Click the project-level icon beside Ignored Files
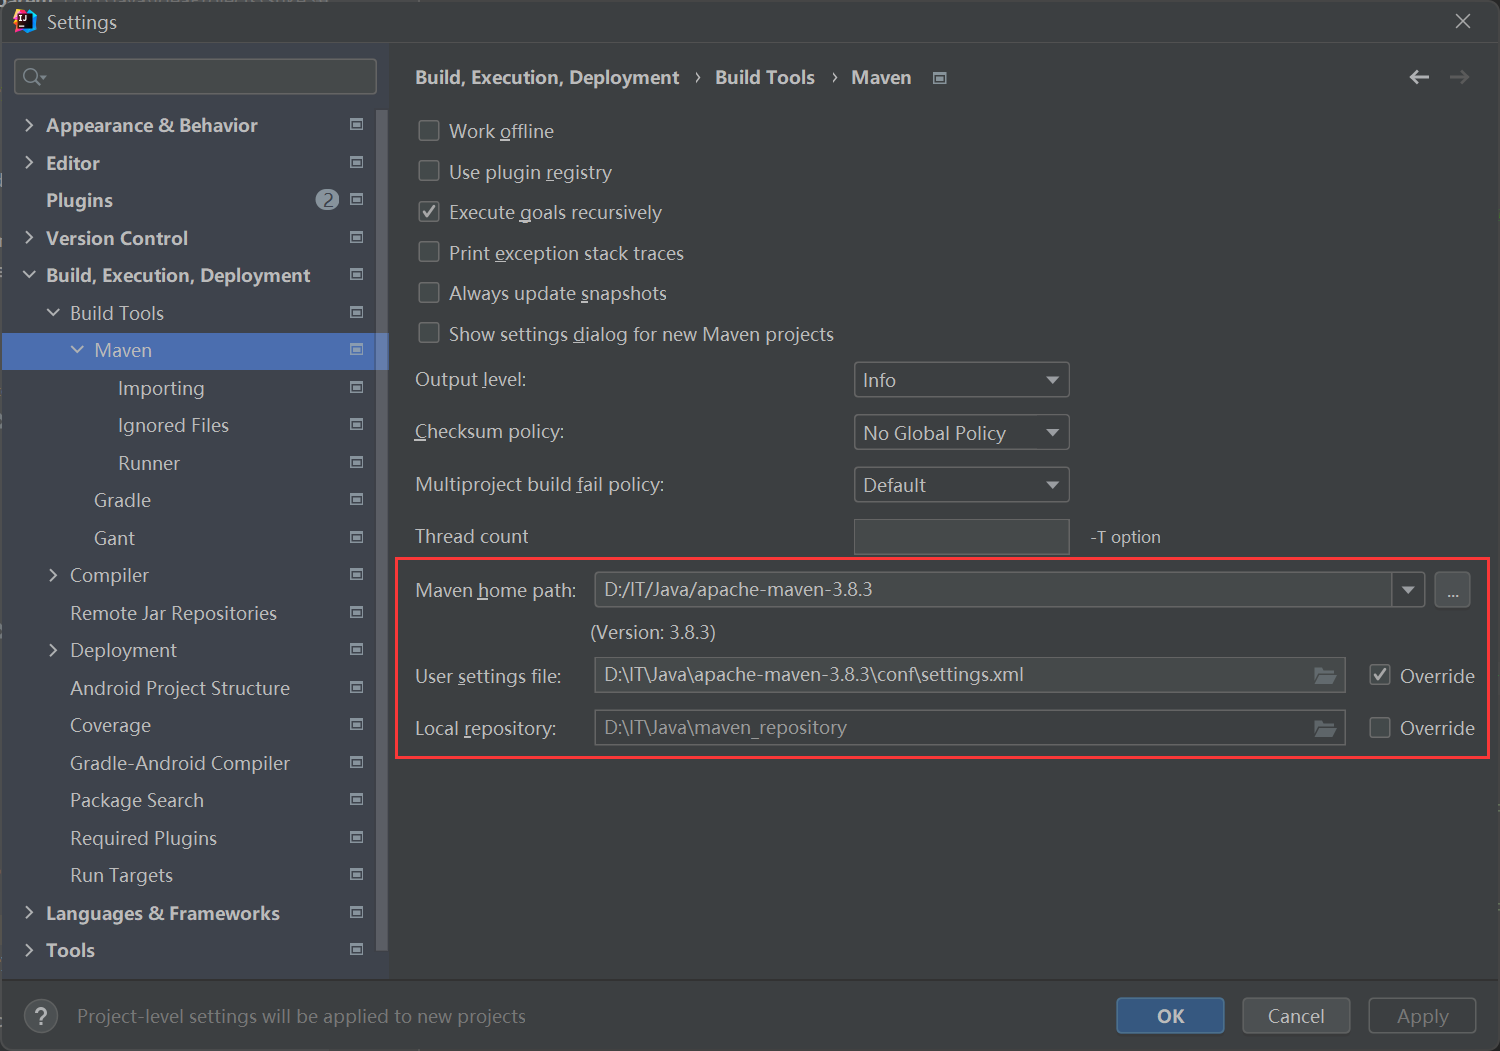The image size is (1500, 1051). 356,424
